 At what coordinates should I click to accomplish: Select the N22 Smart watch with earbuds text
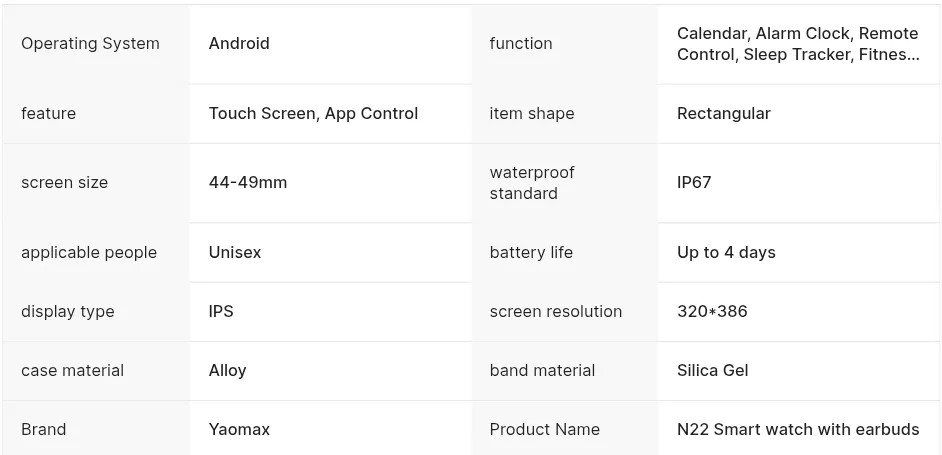(x=797, y=430)
